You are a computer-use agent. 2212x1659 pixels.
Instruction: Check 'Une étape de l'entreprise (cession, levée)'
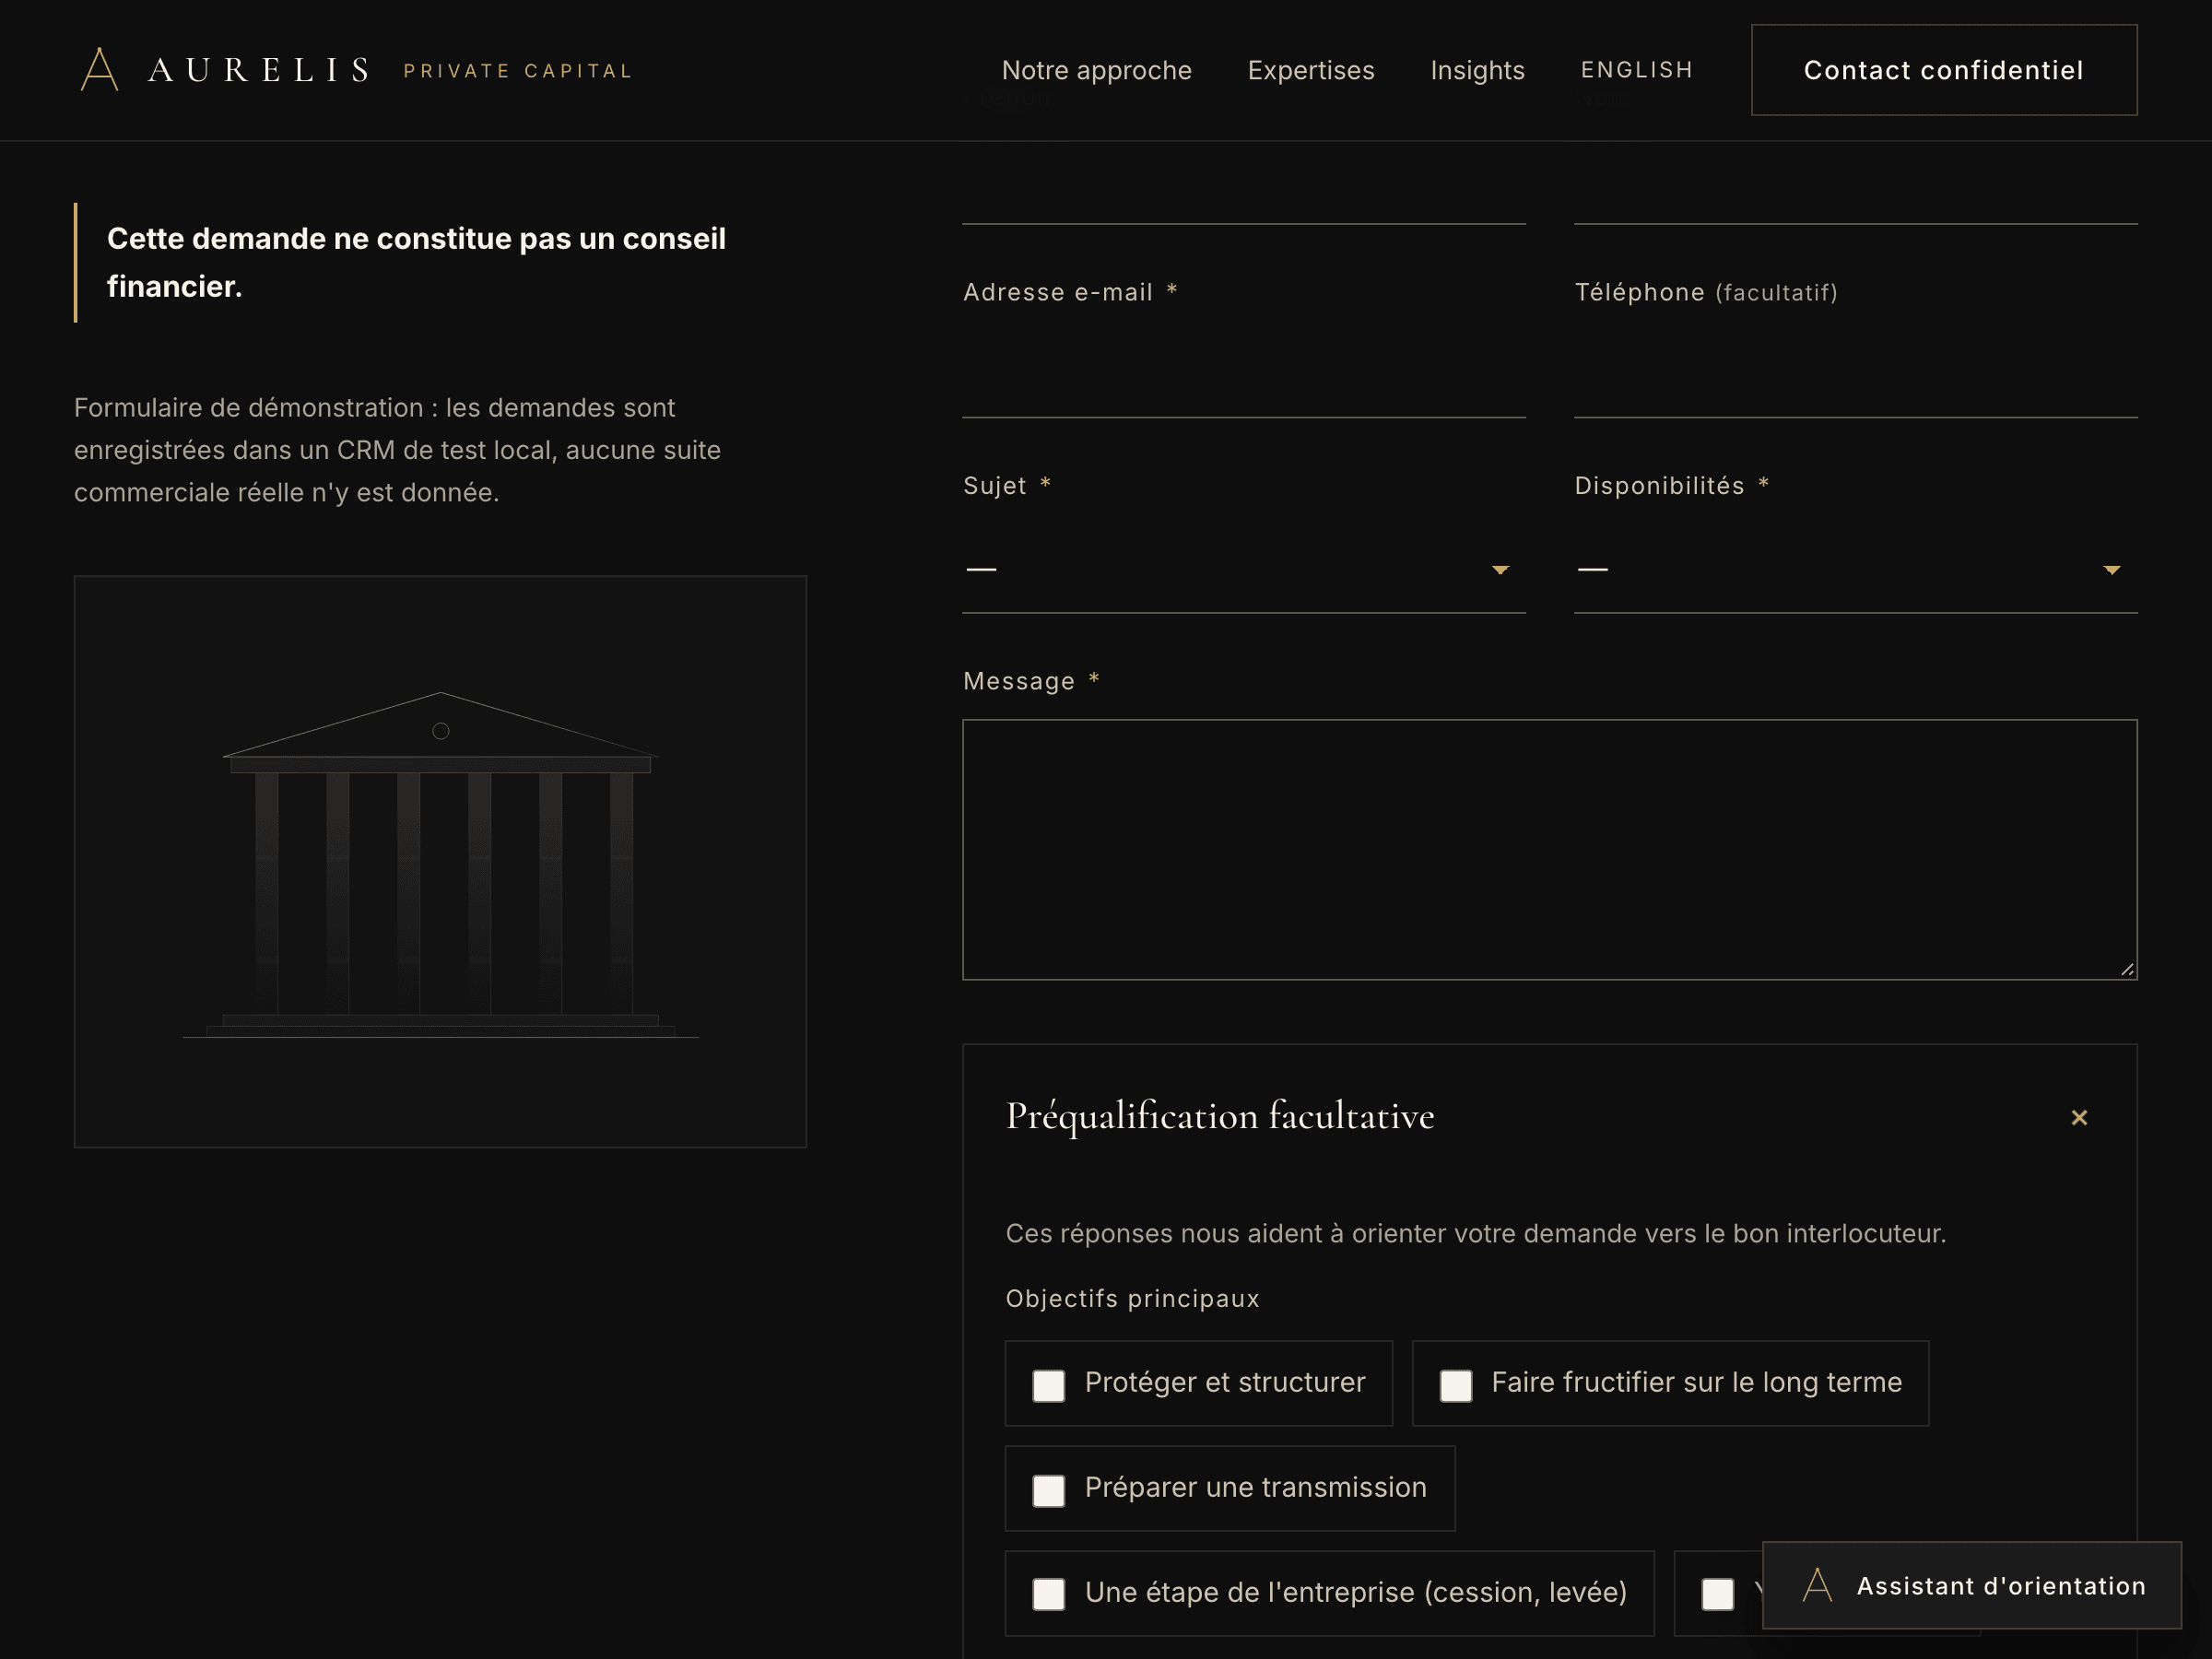pos(1049,1594)
